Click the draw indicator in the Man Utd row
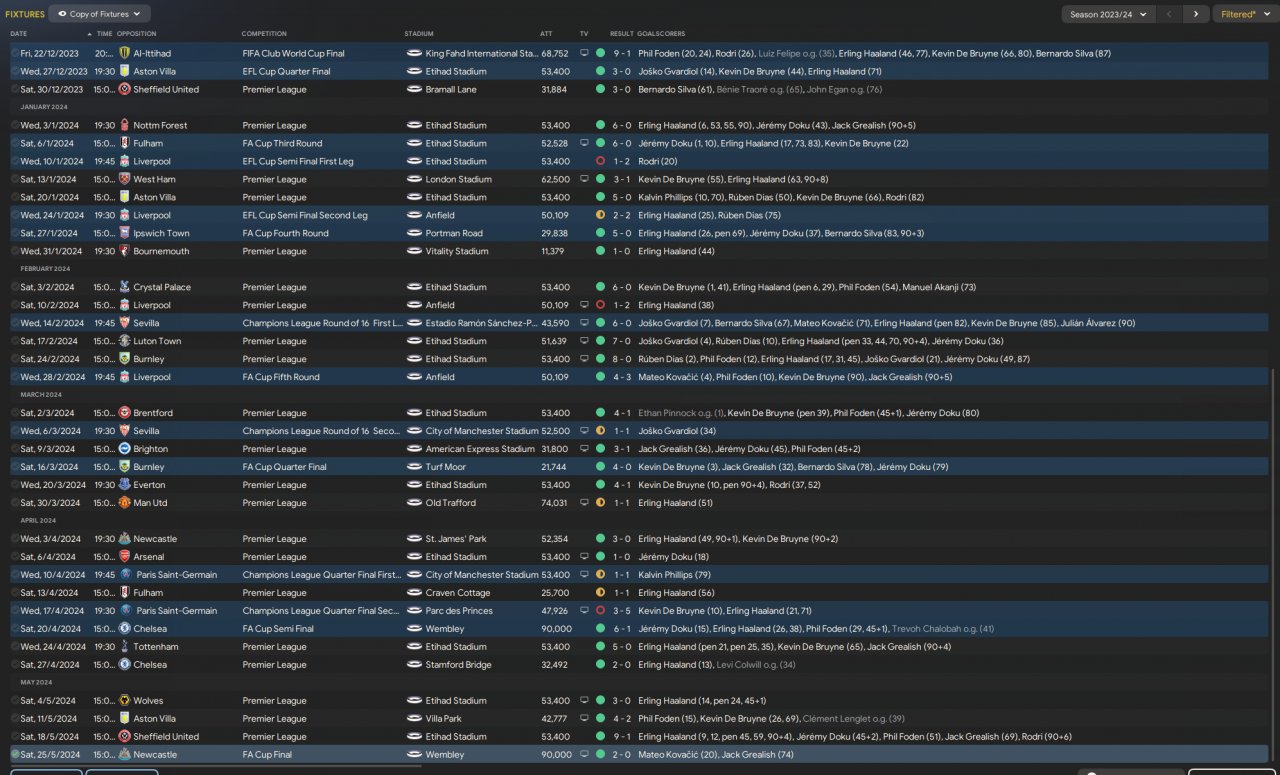This screenshot has height=775, width=1280. coord(600,503)
